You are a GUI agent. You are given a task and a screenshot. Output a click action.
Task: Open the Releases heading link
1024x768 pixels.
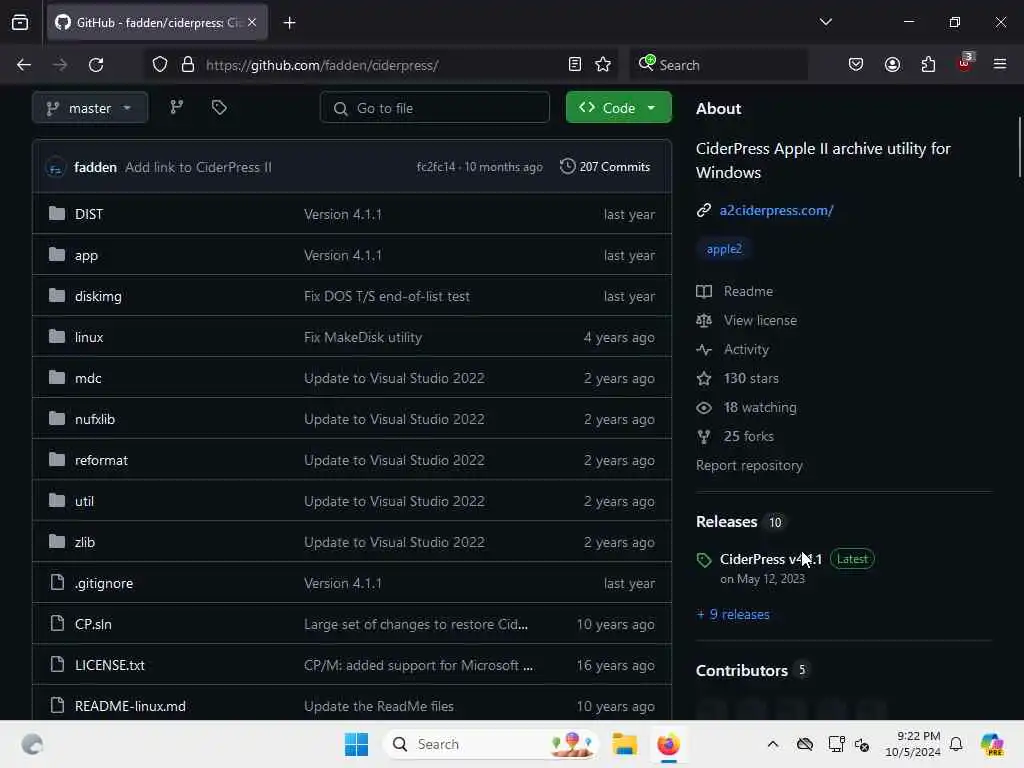pos(726,522)
